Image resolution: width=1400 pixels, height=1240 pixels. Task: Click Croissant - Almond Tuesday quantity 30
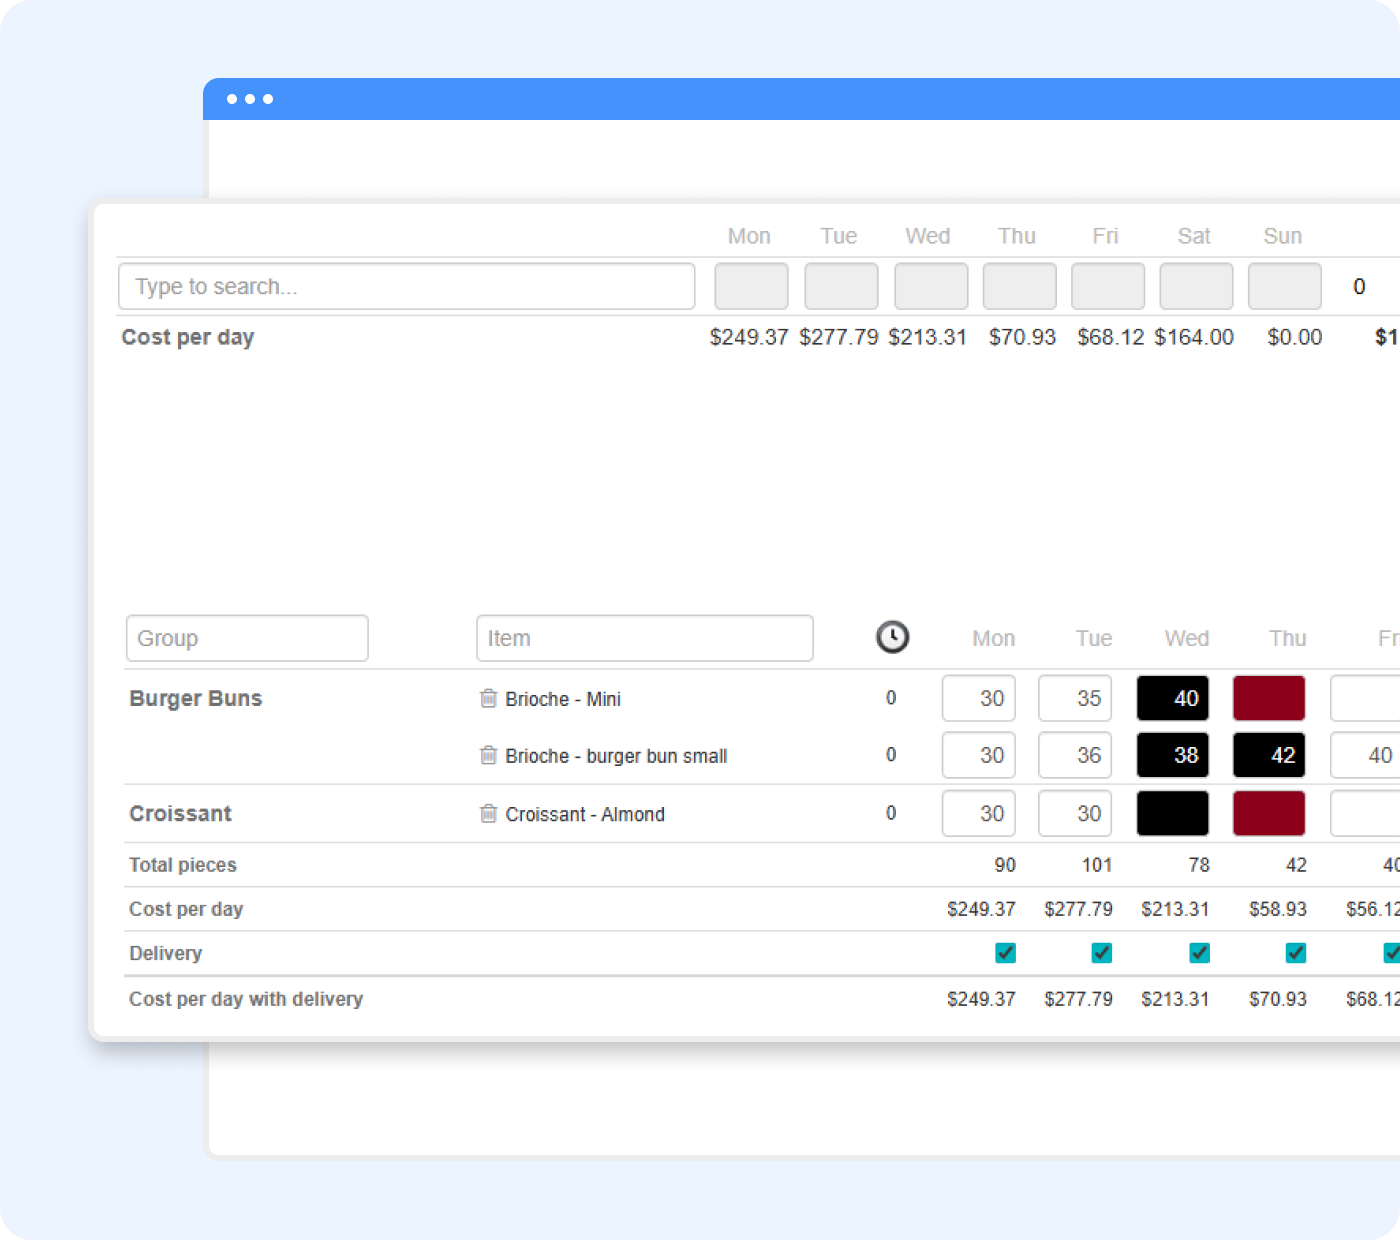coord(1075,813)
